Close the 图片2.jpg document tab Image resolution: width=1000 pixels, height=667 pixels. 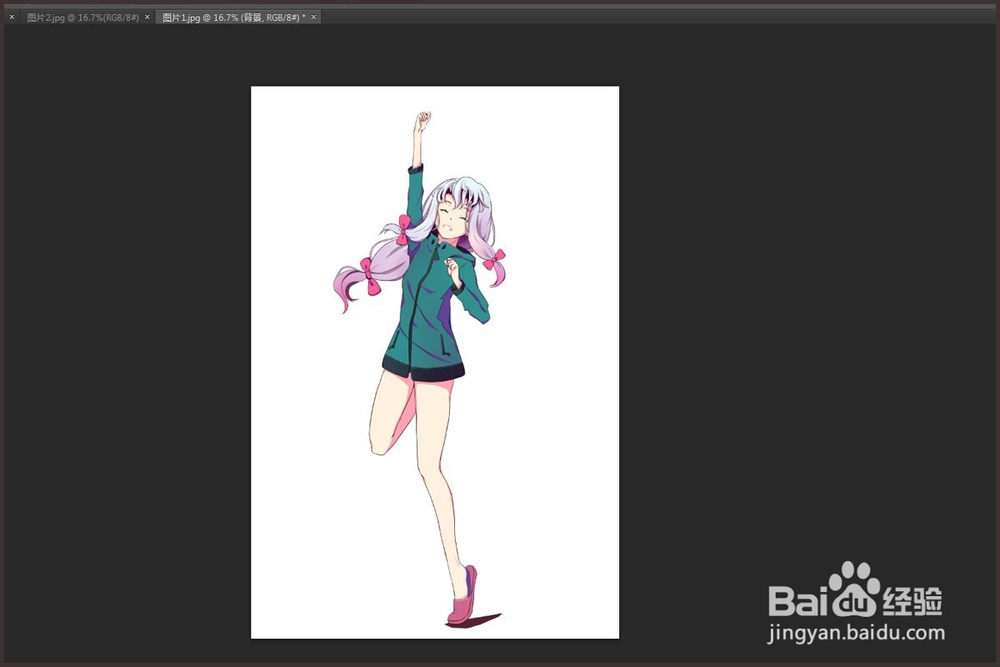147,17
